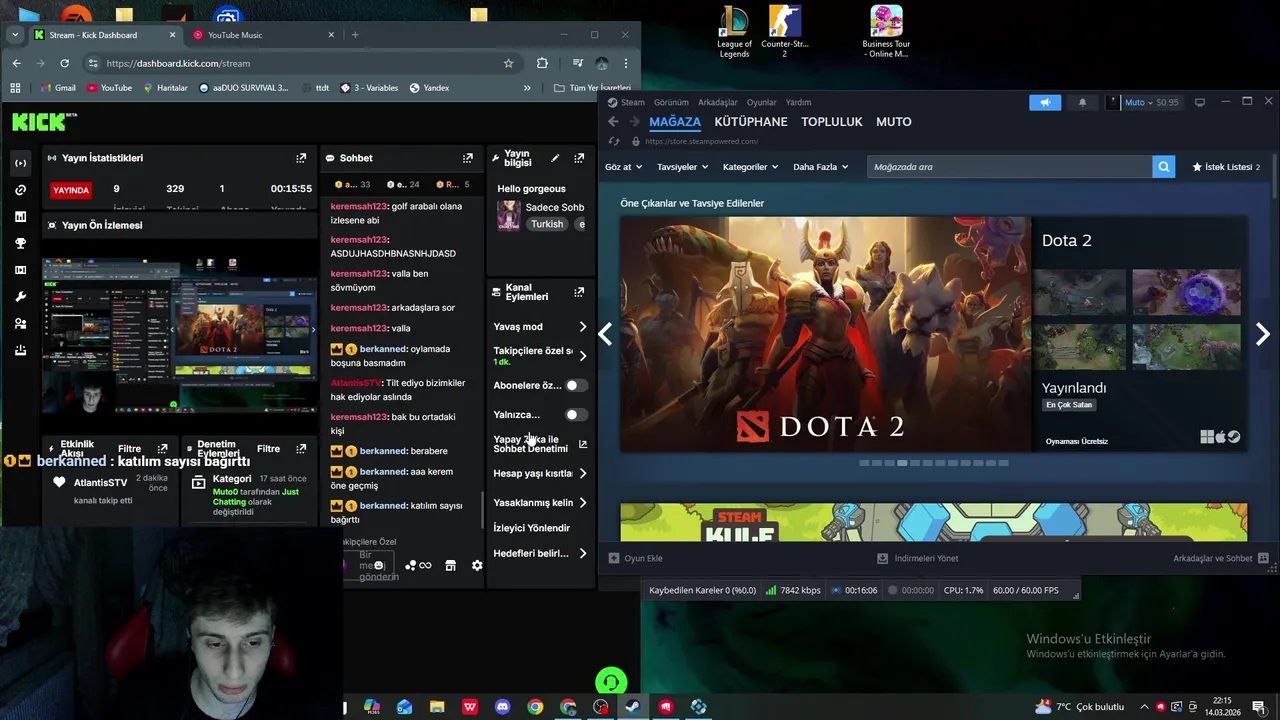
Task: Click Filtre in Denetim Eylemleri panel
Action: click(x=268, y=449)
